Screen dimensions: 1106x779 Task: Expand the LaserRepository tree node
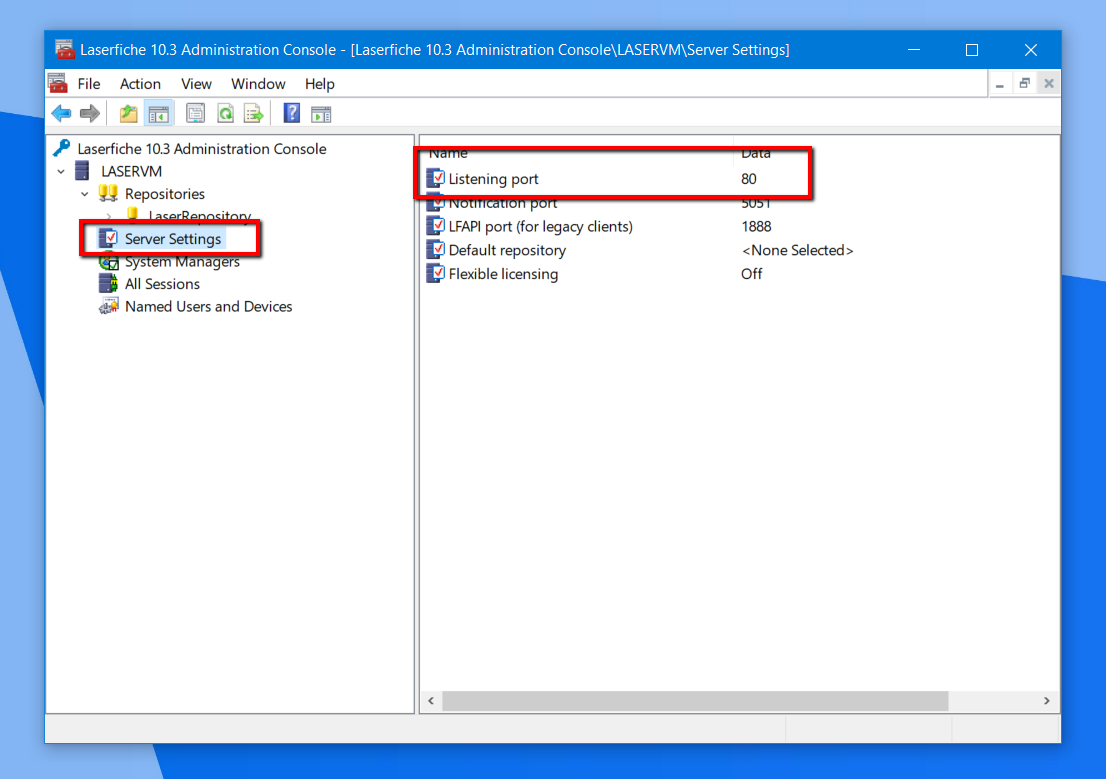pos(109,216)
